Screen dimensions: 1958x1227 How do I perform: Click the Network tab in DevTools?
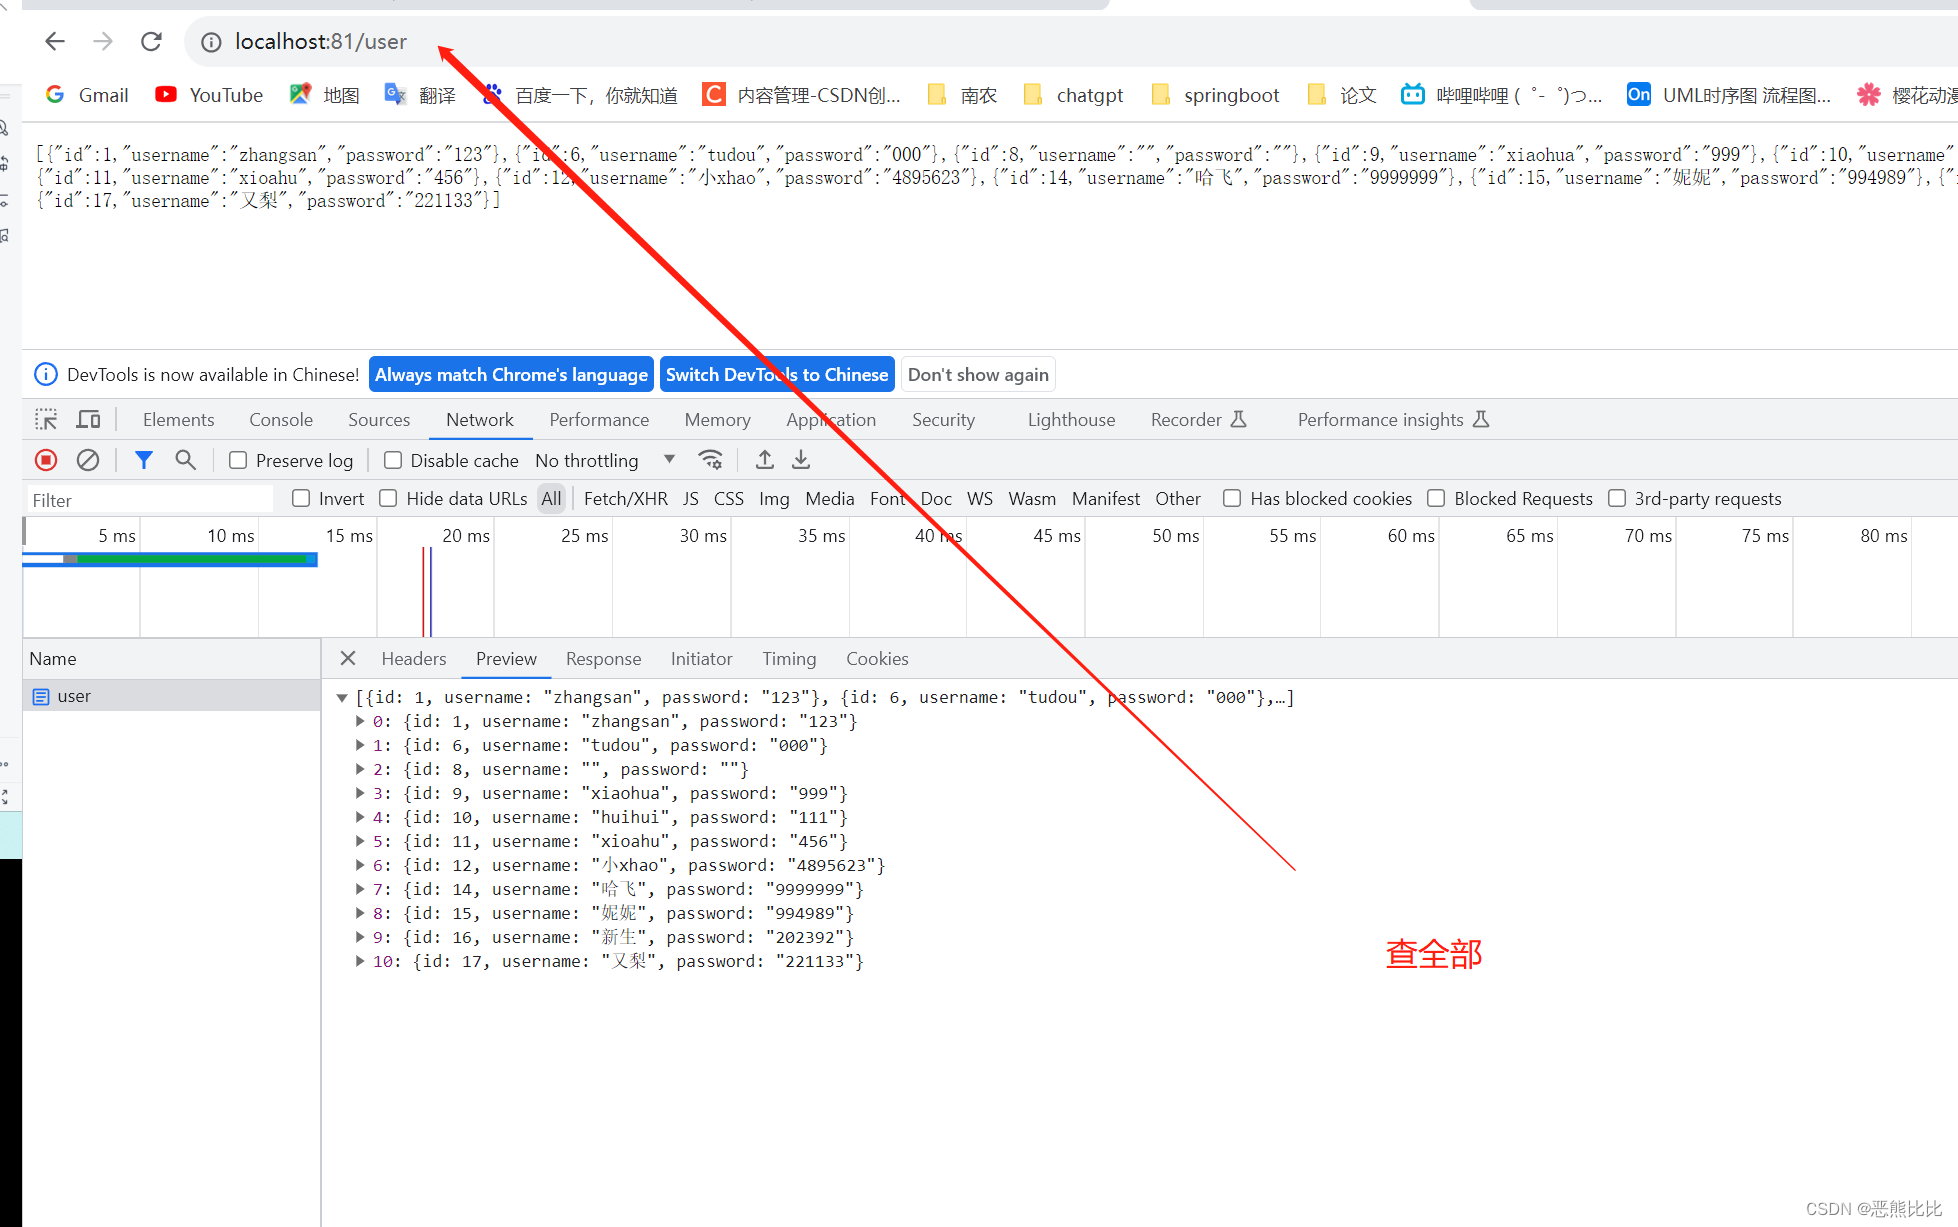pyautogui.click(x=479, y=420)
